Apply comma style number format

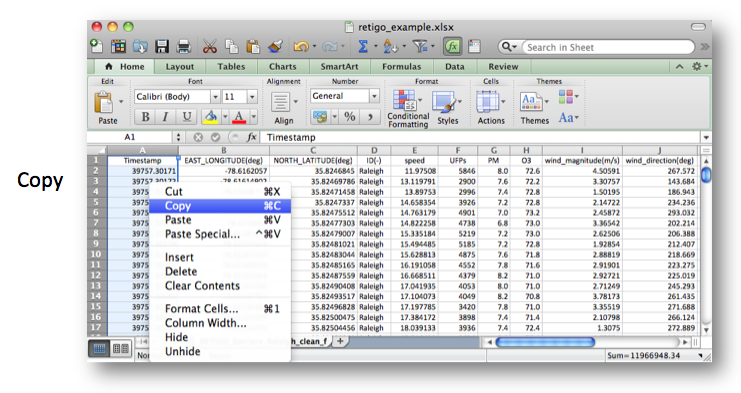click(x=370, y=116)
